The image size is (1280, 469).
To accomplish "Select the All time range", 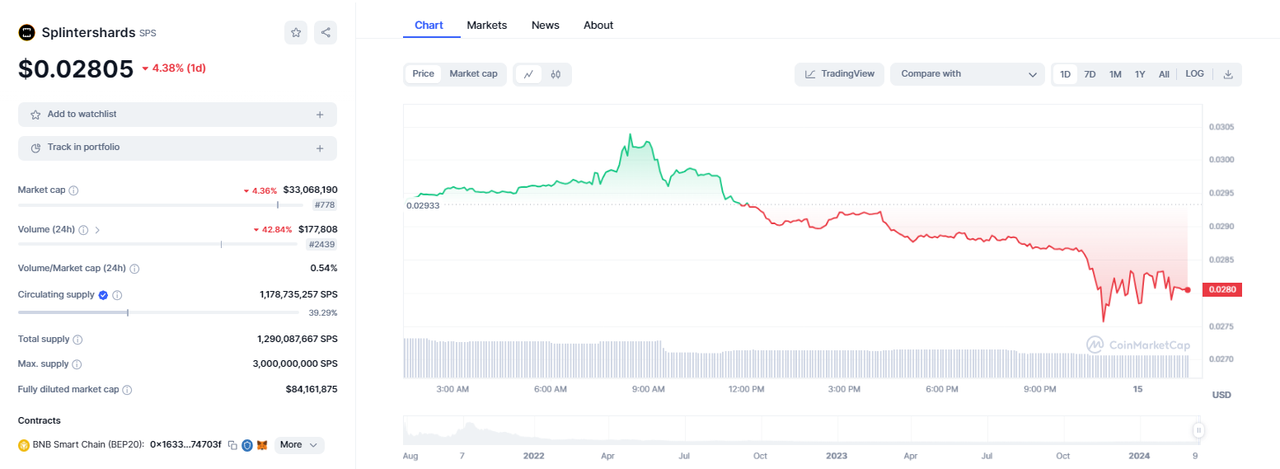I will click(x=1164, y=74).
